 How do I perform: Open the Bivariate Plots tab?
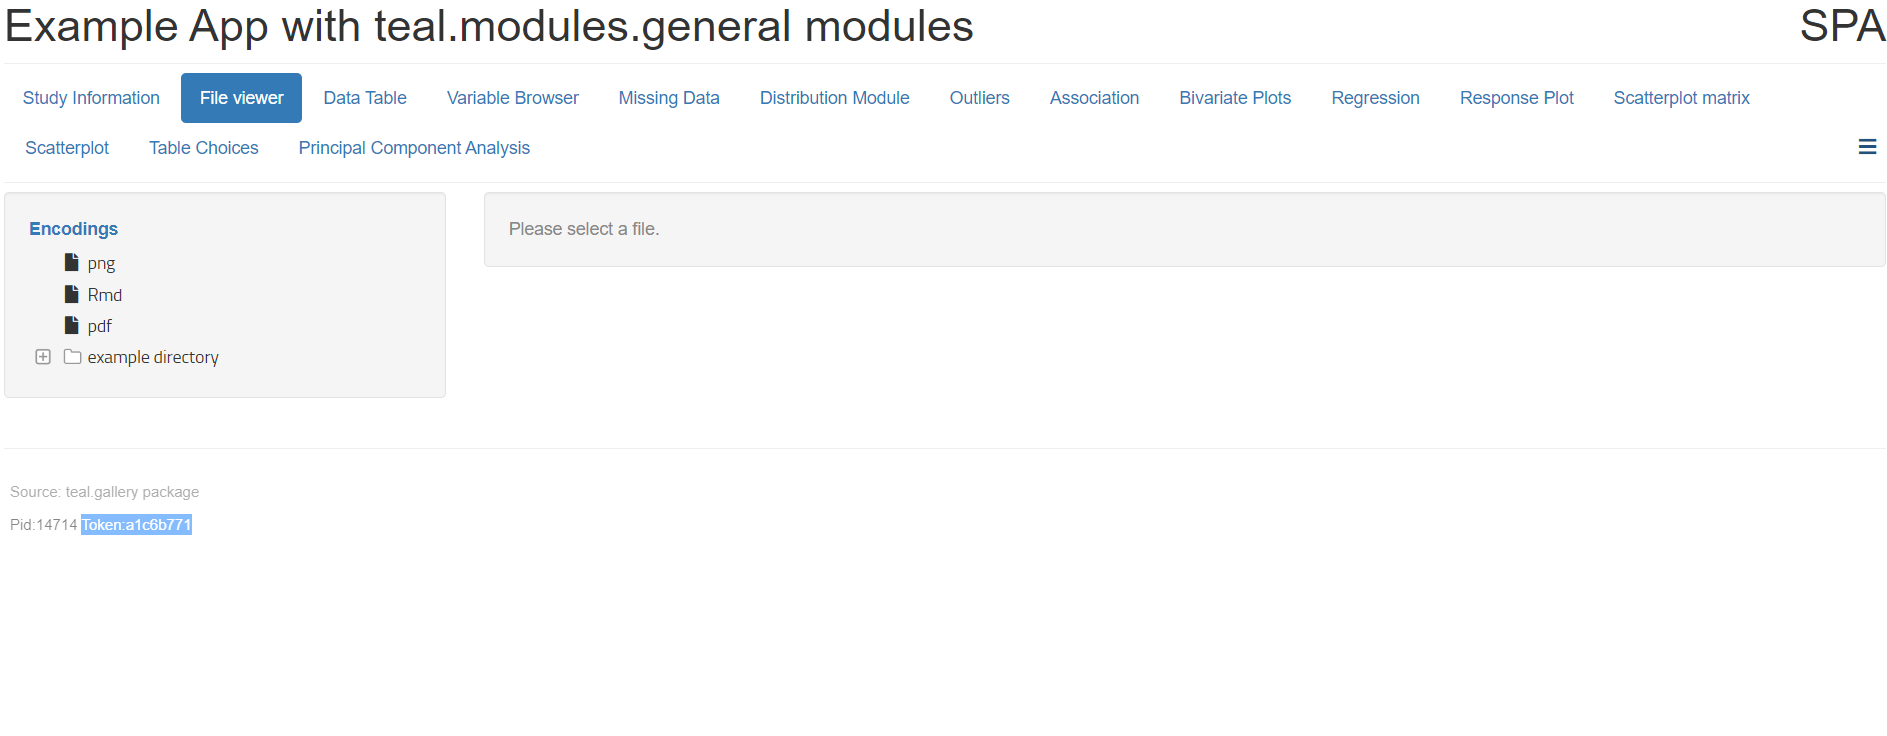click(x=1235, y=97)
